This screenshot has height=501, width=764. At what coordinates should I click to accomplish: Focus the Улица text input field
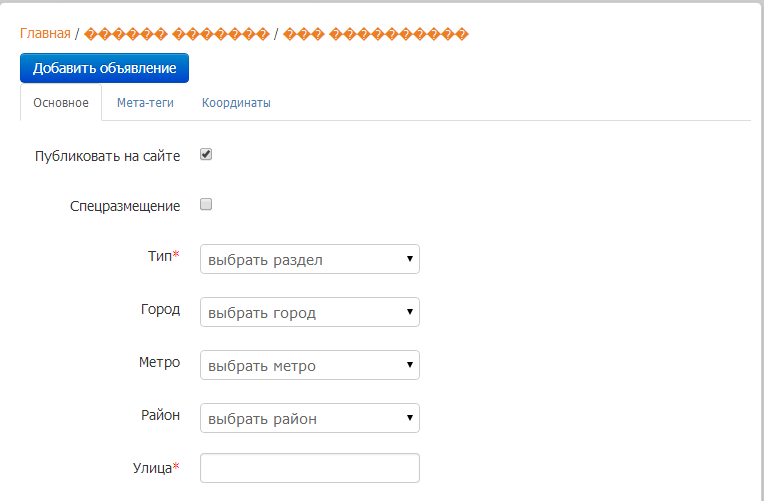310,468
